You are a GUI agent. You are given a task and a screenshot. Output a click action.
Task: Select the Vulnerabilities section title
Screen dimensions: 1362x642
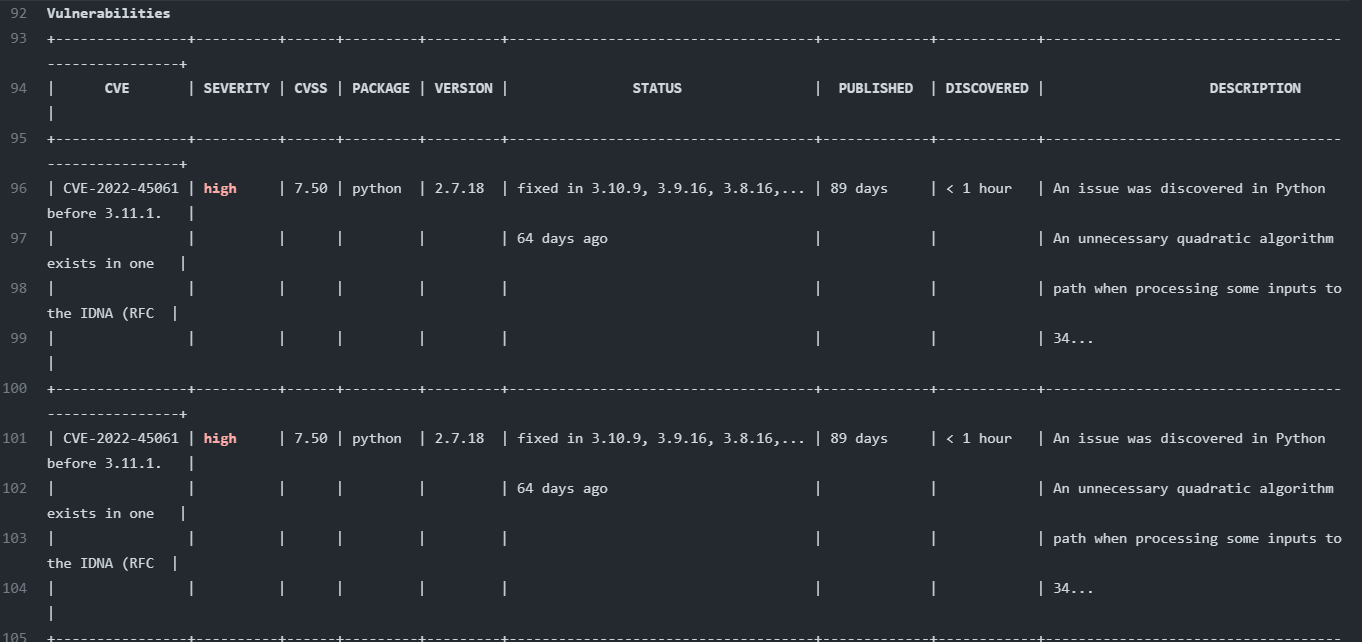coord(108,13)
